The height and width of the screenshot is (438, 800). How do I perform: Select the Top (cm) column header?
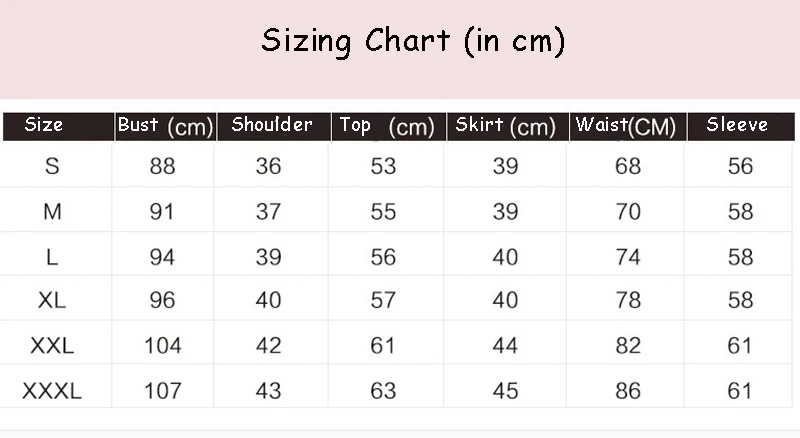pos(387,126)
